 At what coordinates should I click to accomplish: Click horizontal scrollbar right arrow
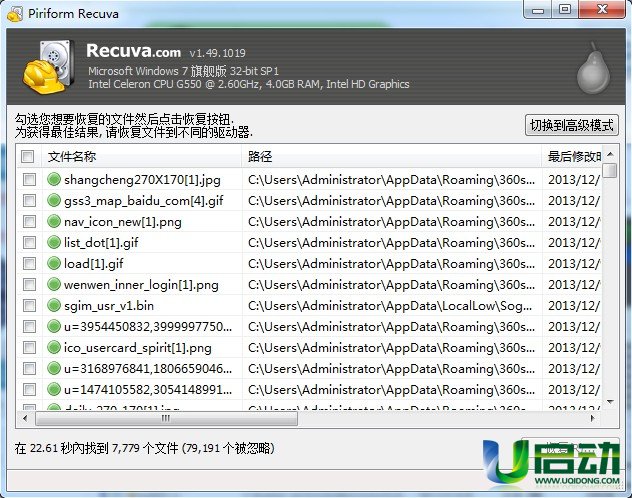point(592,418)
